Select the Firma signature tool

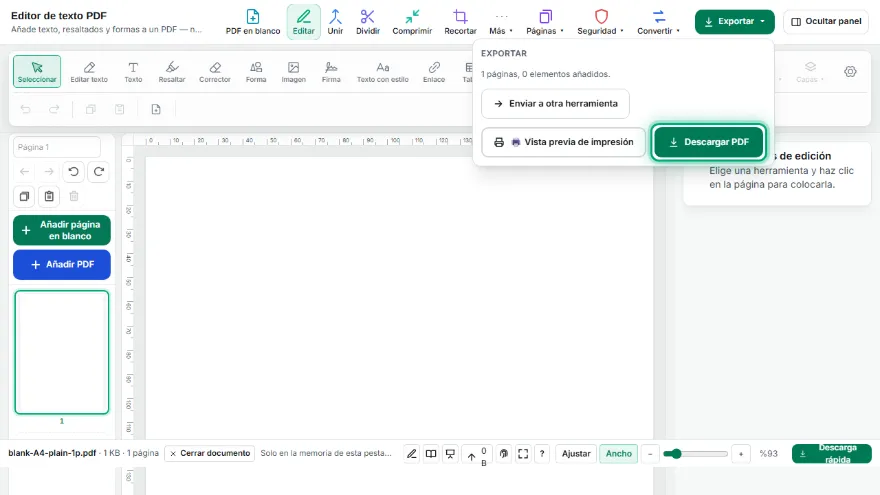(x=331, y=72)
